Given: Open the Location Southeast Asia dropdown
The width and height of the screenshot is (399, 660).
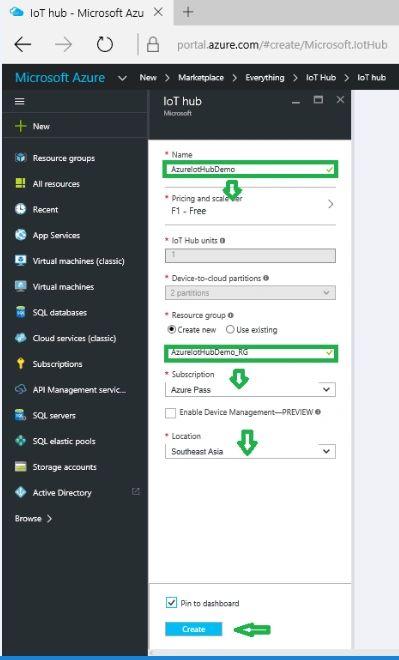Looking at the screenshot, I should pyautogui.click(x=250, y=451).
